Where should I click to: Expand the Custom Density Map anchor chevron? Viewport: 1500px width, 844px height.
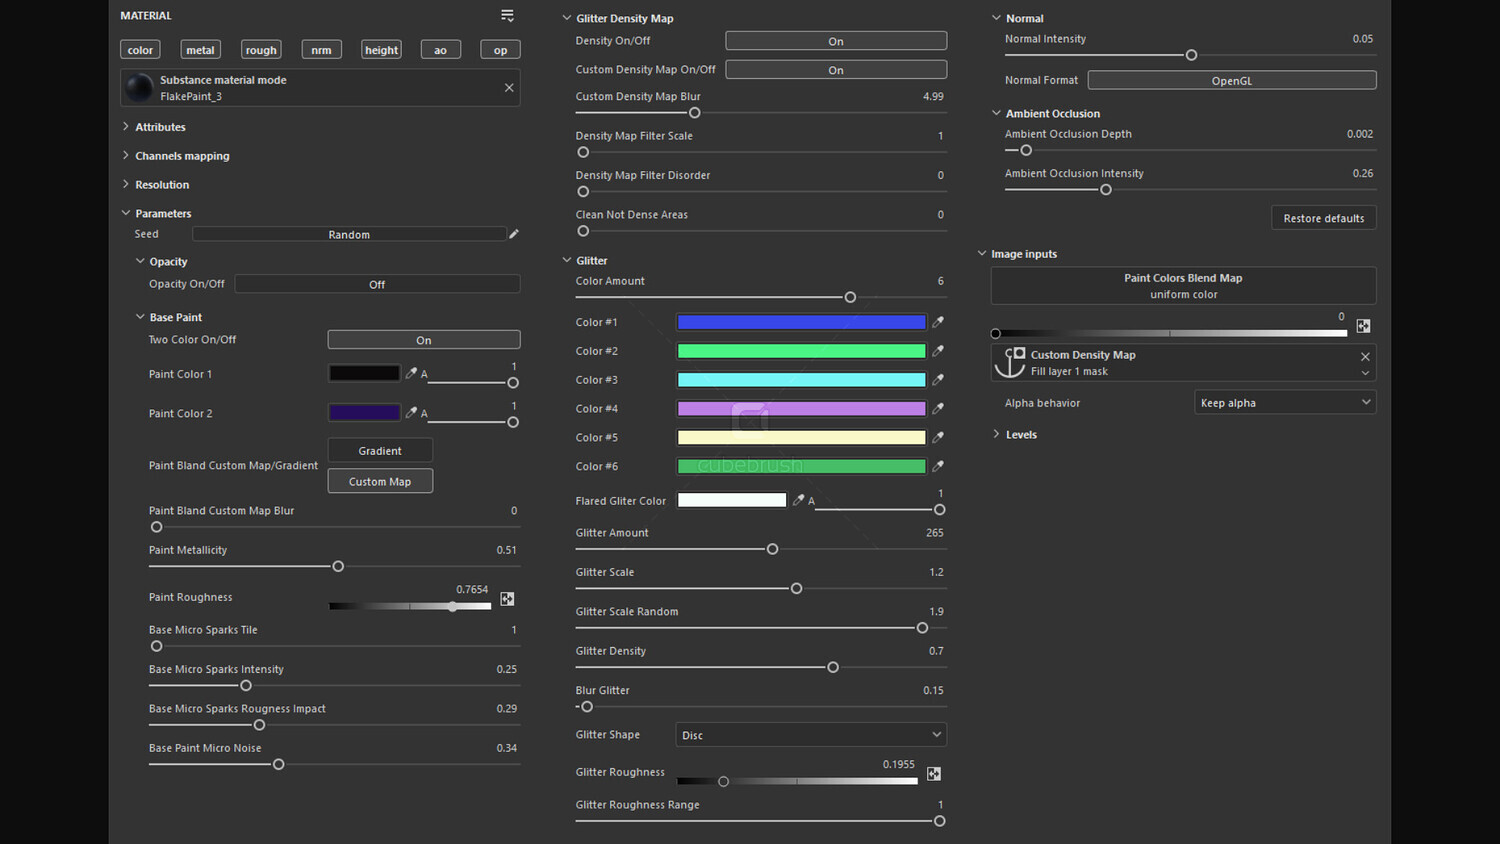pos(1365,373)
